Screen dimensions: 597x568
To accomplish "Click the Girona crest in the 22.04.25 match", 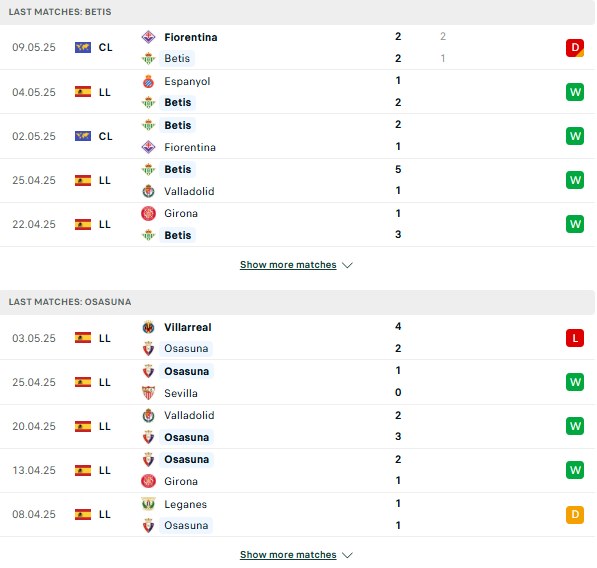I will pyautogui.click(x=148, y=213).
